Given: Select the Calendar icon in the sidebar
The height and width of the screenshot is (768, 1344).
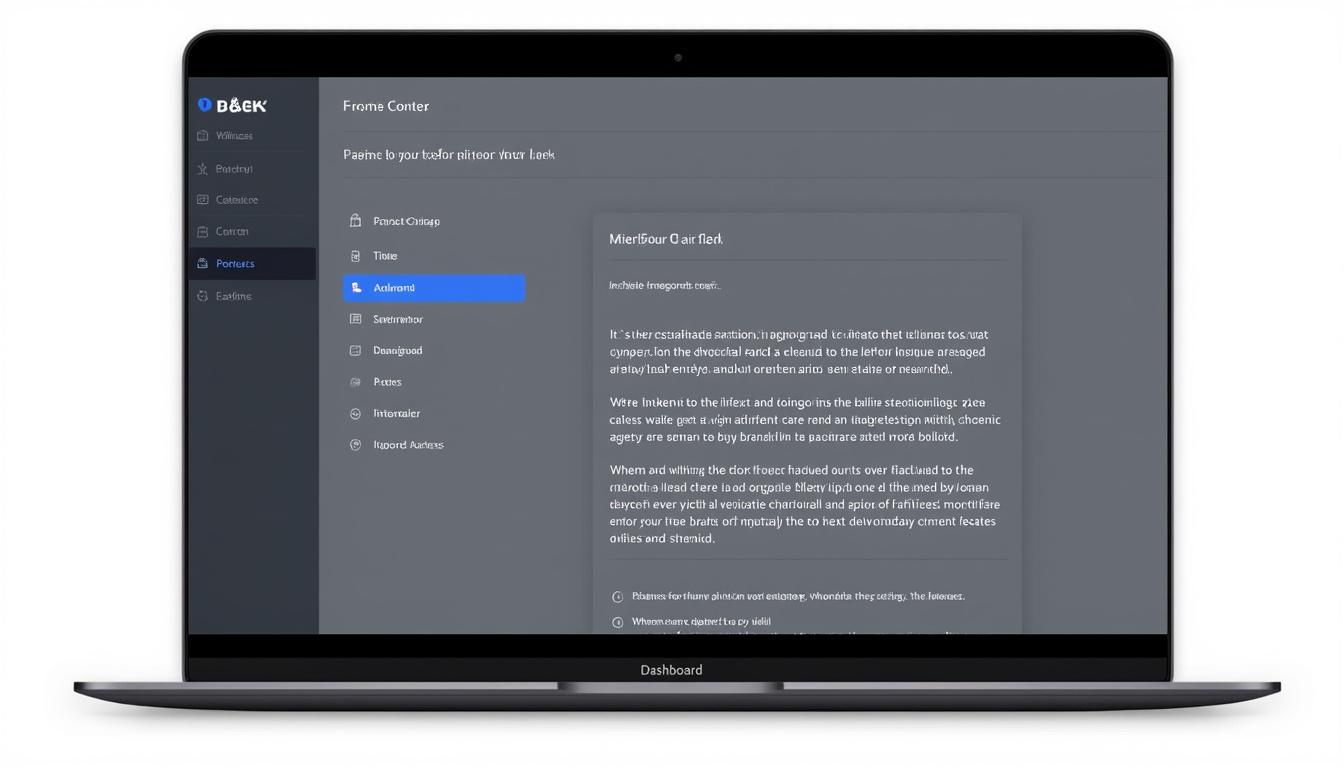Looking at the screenshot, I should (x=204, y=199).
